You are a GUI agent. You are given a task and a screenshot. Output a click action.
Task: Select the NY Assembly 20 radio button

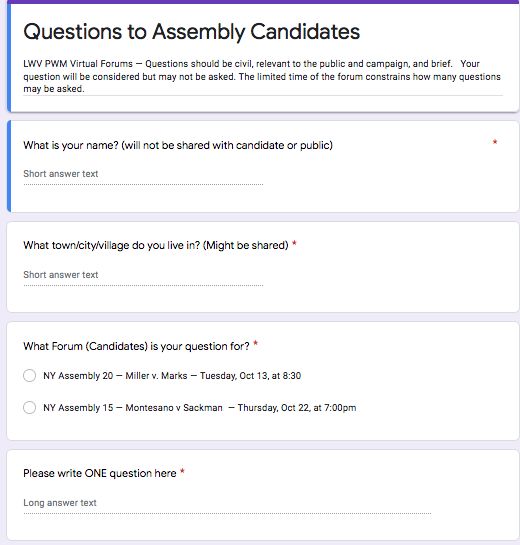[x=30, y=375]
